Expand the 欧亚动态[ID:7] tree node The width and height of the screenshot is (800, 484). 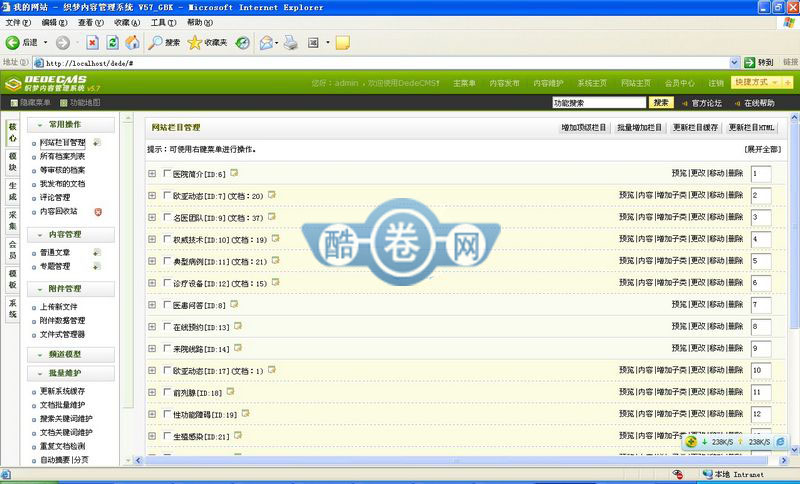(x=152, y=195)
